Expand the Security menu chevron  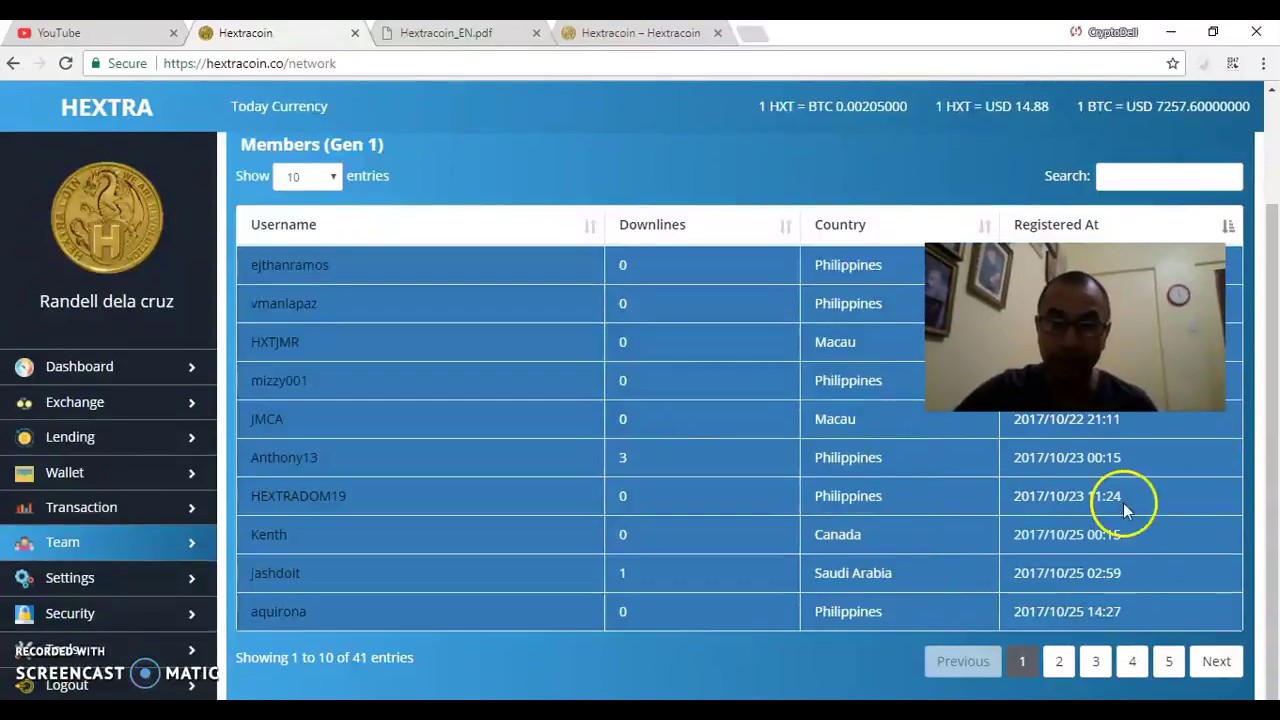(x=191, y=613)
